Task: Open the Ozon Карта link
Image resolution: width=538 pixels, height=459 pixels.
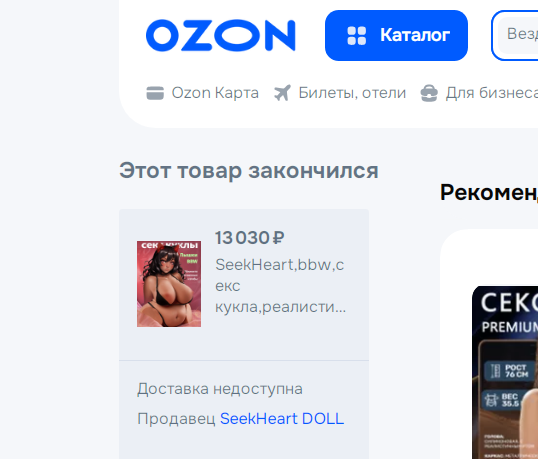Action: [215, 93]
